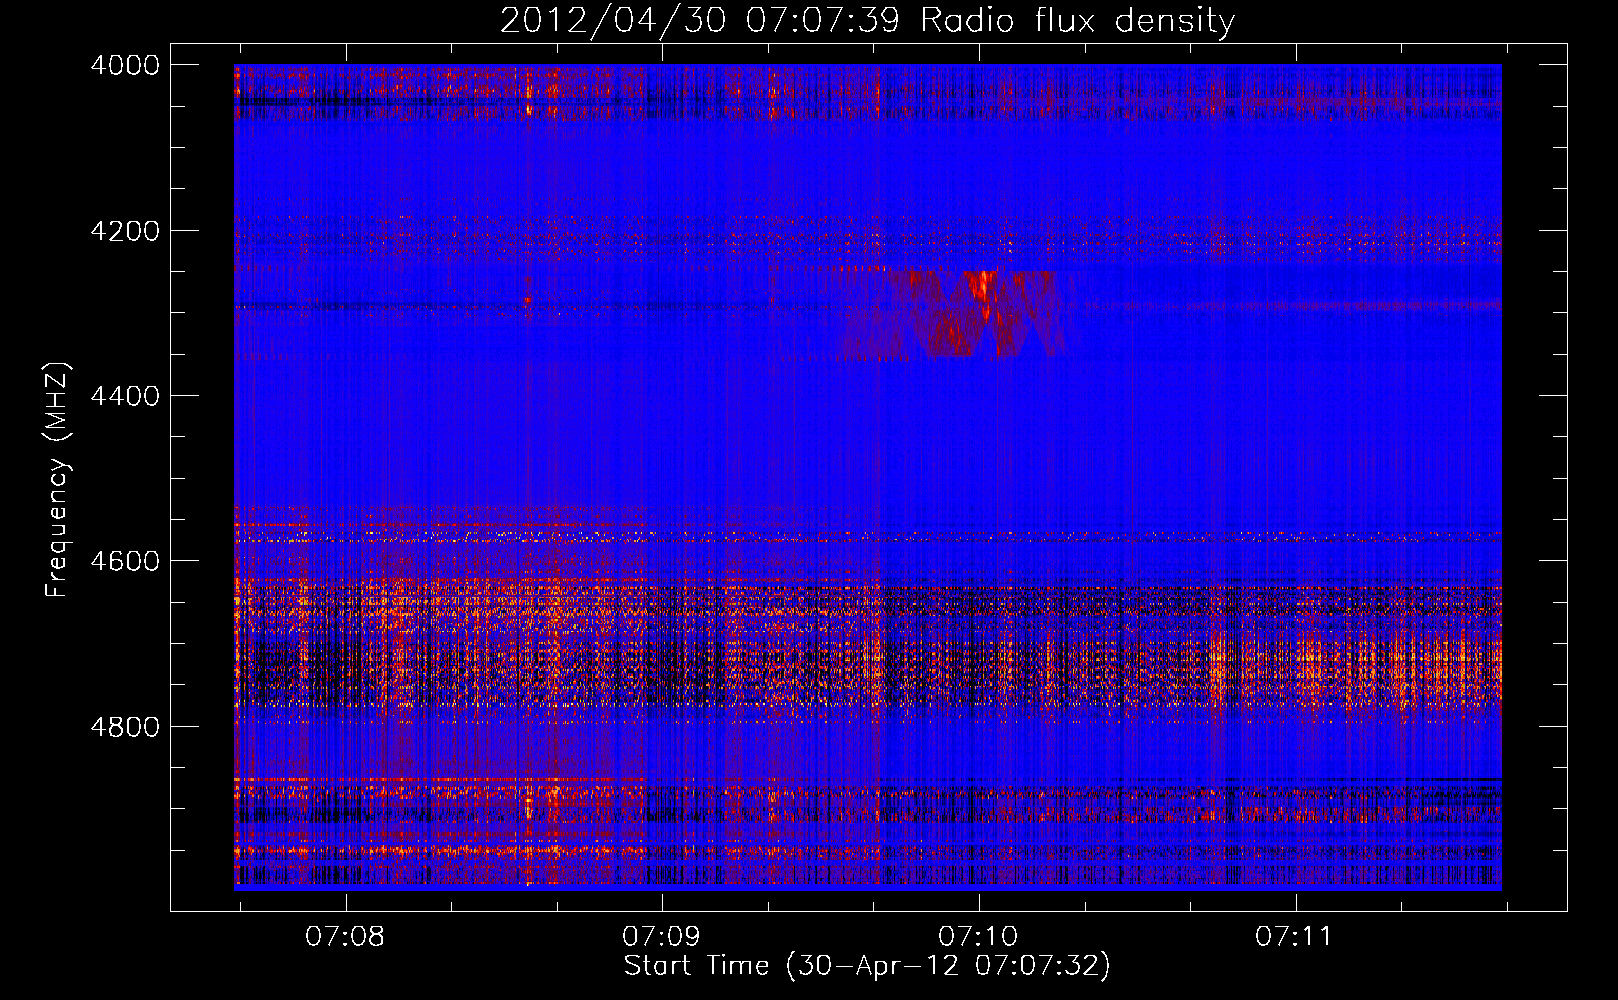Click the "Frequency (MHZ)" axis label
The image size is (1618, 1000).
click(x=58, y=480)
